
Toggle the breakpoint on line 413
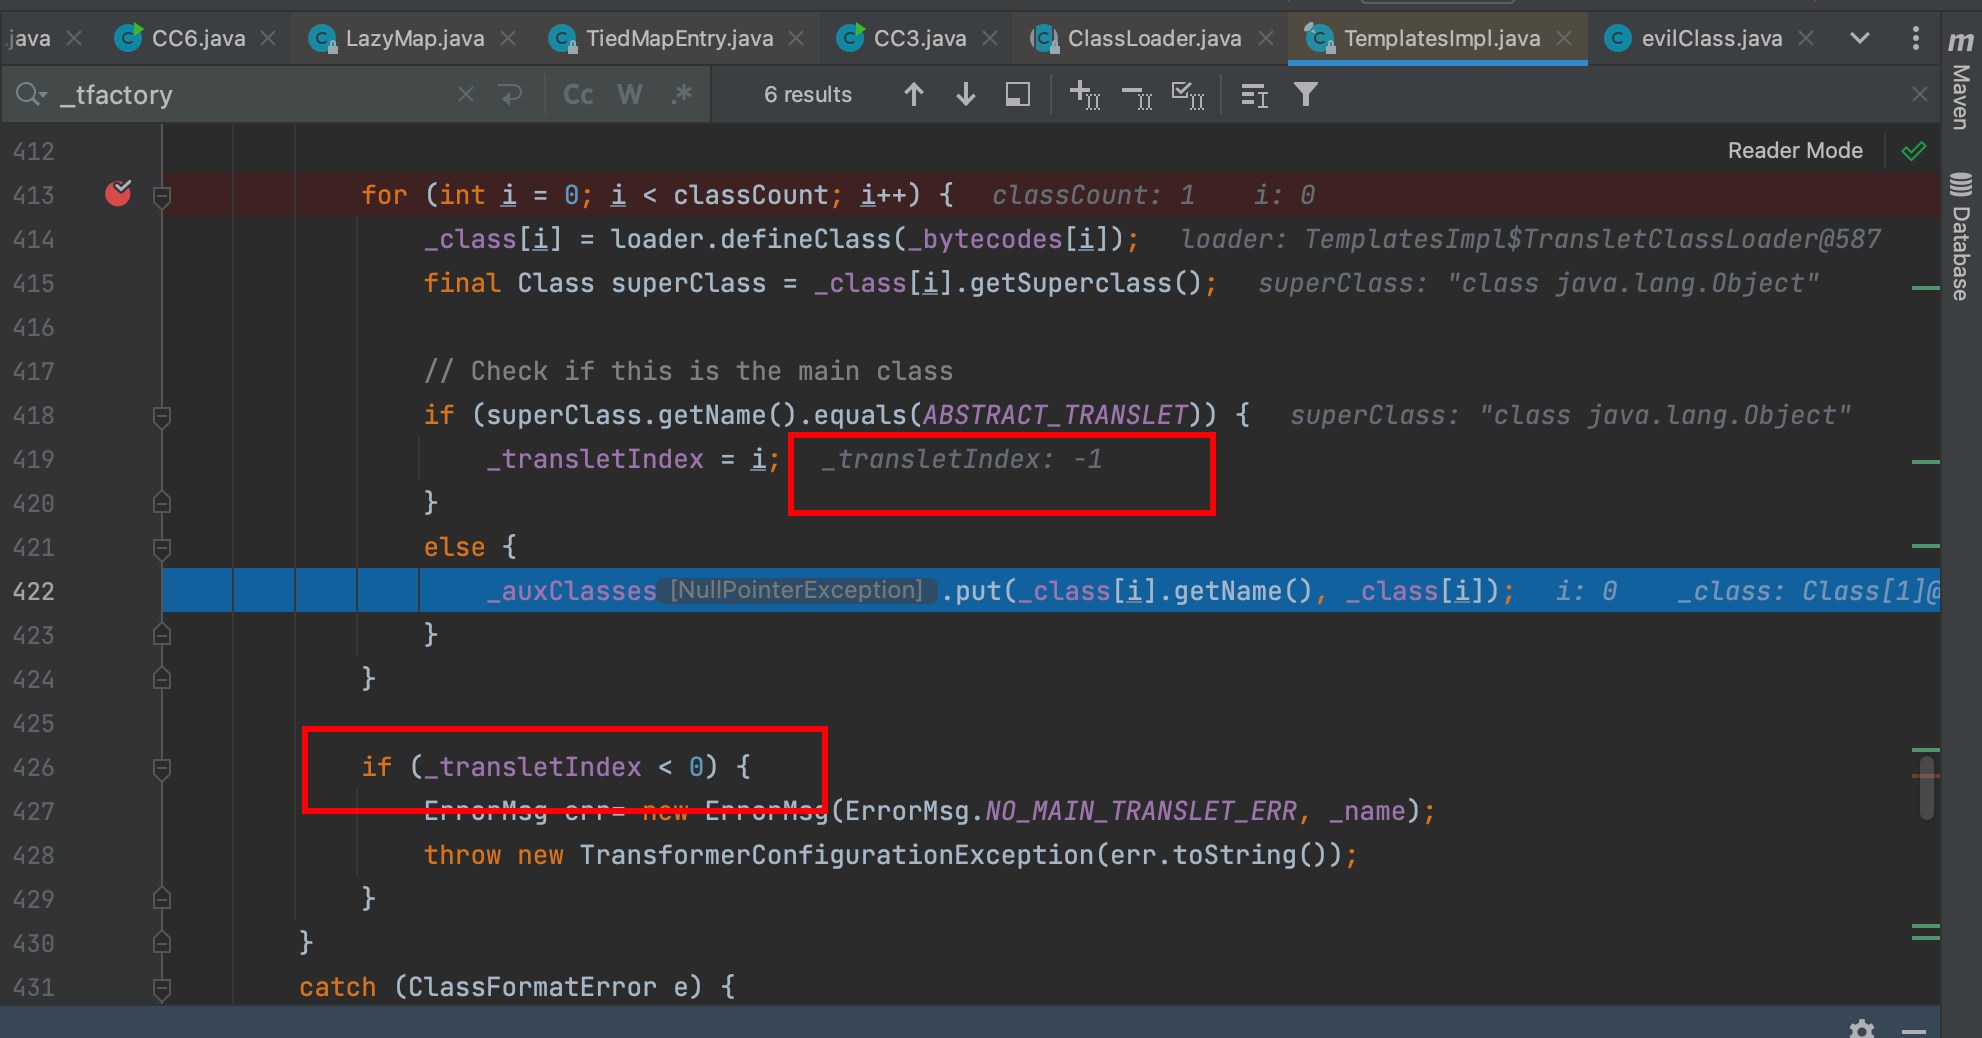click(x=118, y=193)
